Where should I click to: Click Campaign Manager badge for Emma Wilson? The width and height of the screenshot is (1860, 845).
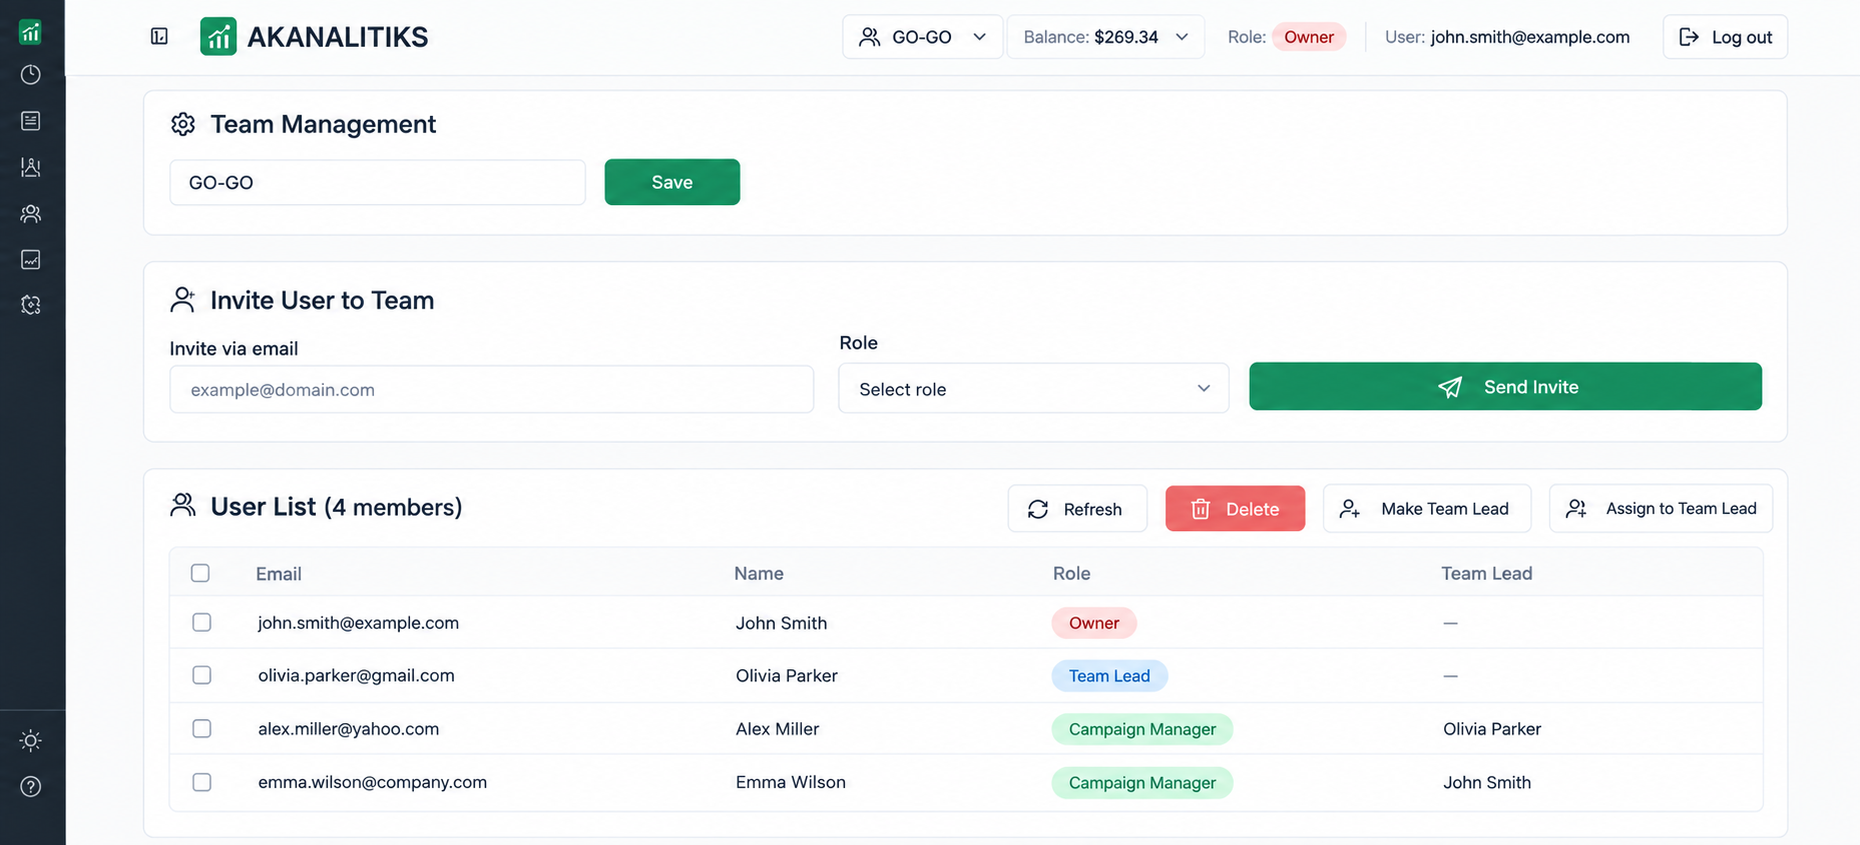point(1142,783)
